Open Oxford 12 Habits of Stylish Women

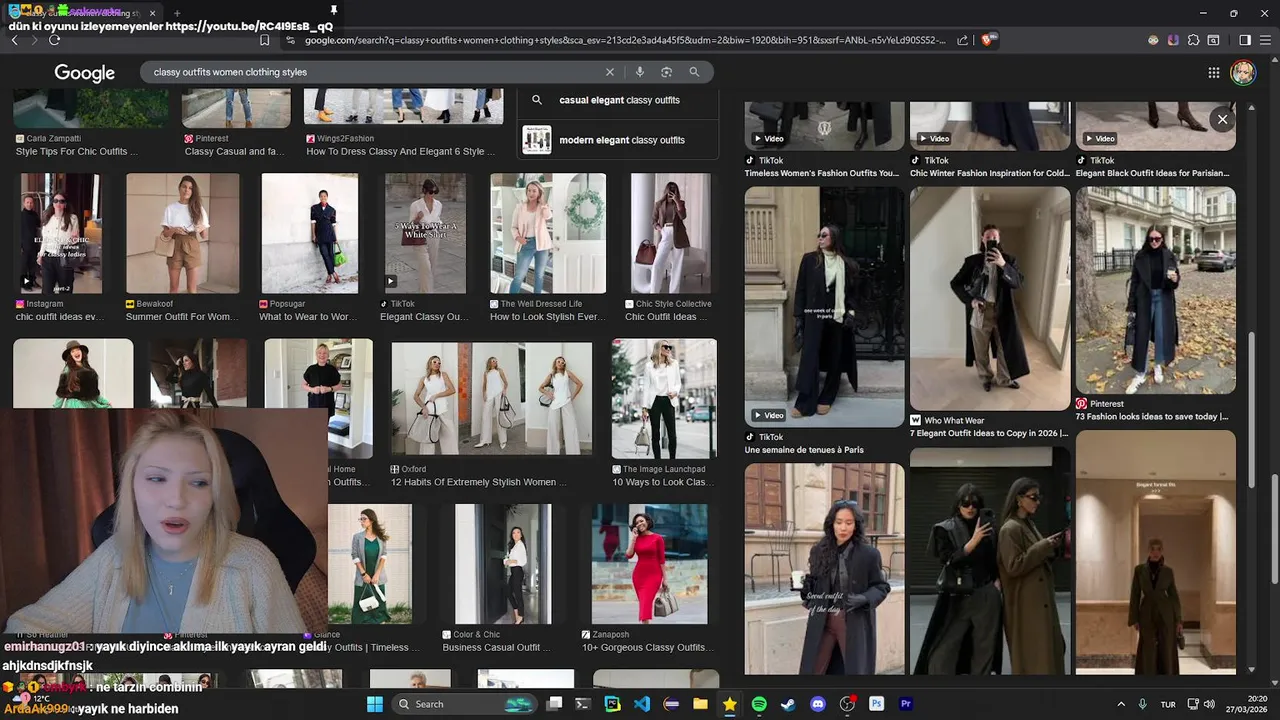[491, 398]
